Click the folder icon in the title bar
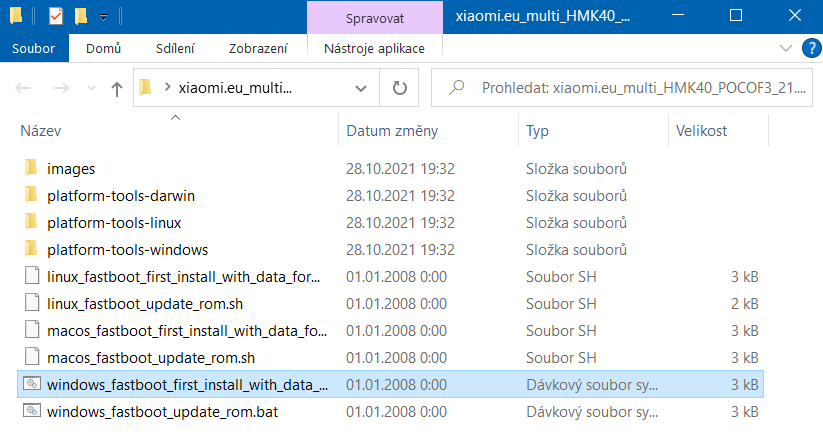823x443 pixels. (x=16, y=16)
